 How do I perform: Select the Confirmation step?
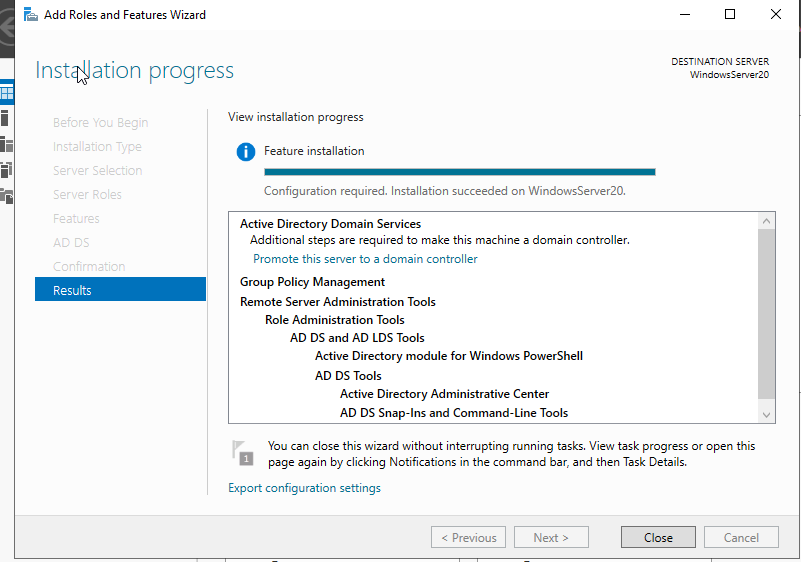(x=89, y=267)
